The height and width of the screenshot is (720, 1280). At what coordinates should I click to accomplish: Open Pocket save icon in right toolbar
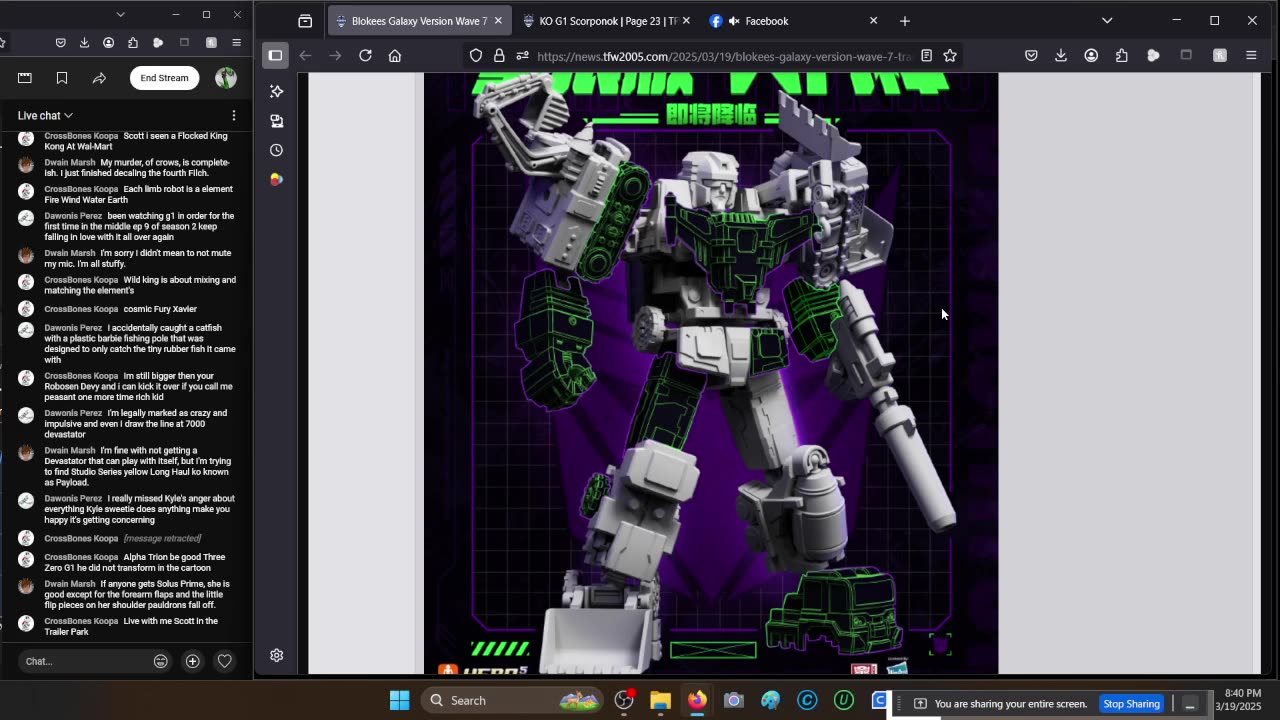[1031, 56]
